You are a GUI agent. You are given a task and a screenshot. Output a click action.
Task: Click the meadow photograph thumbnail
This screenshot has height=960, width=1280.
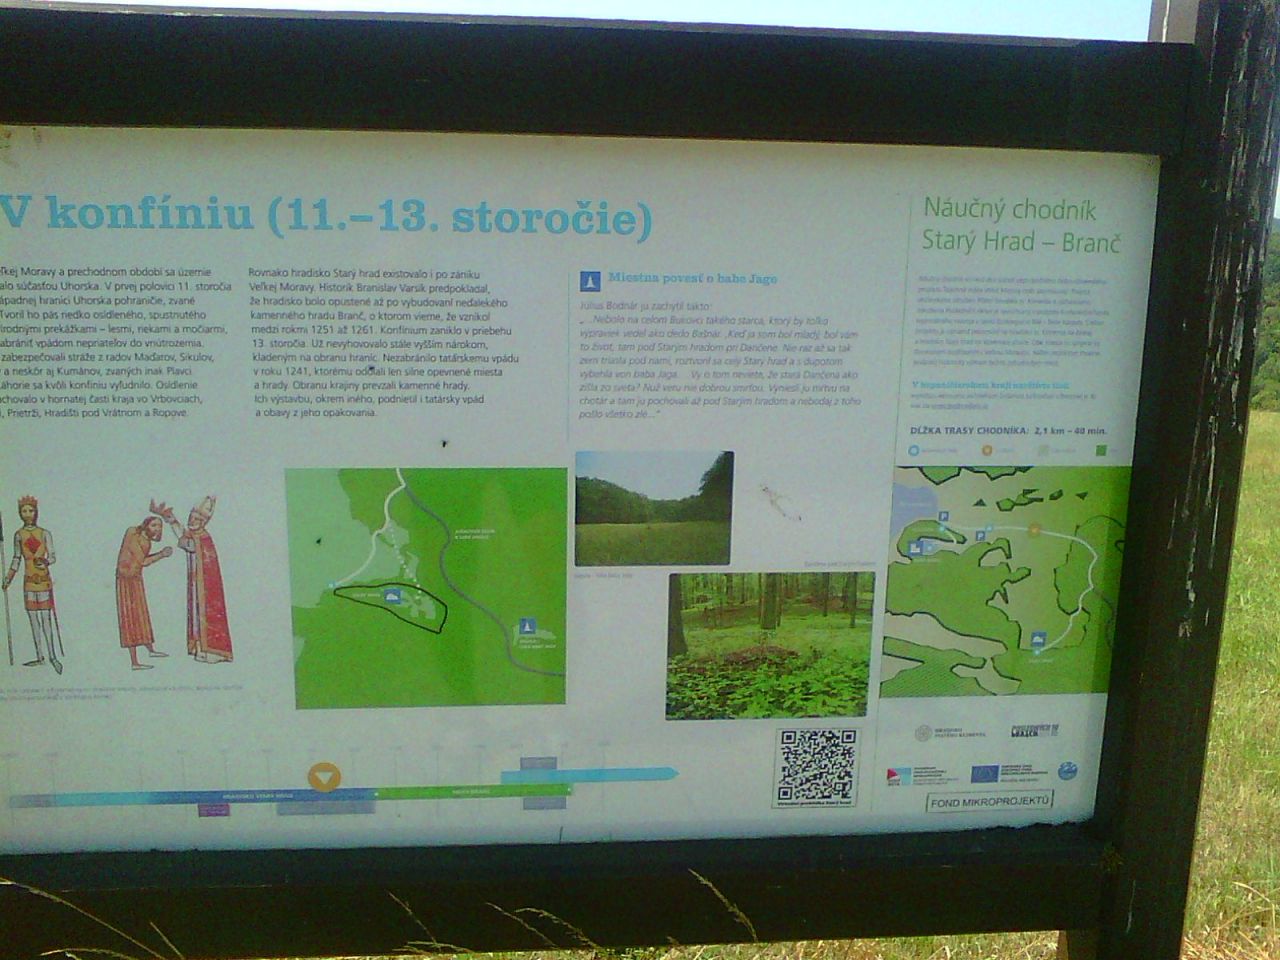point(654,508)
